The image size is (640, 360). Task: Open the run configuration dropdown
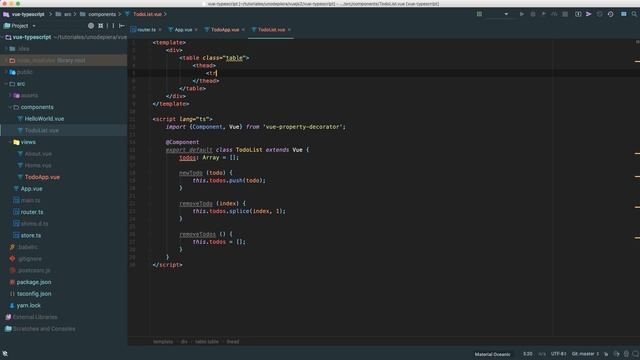(x=506, y=14)
